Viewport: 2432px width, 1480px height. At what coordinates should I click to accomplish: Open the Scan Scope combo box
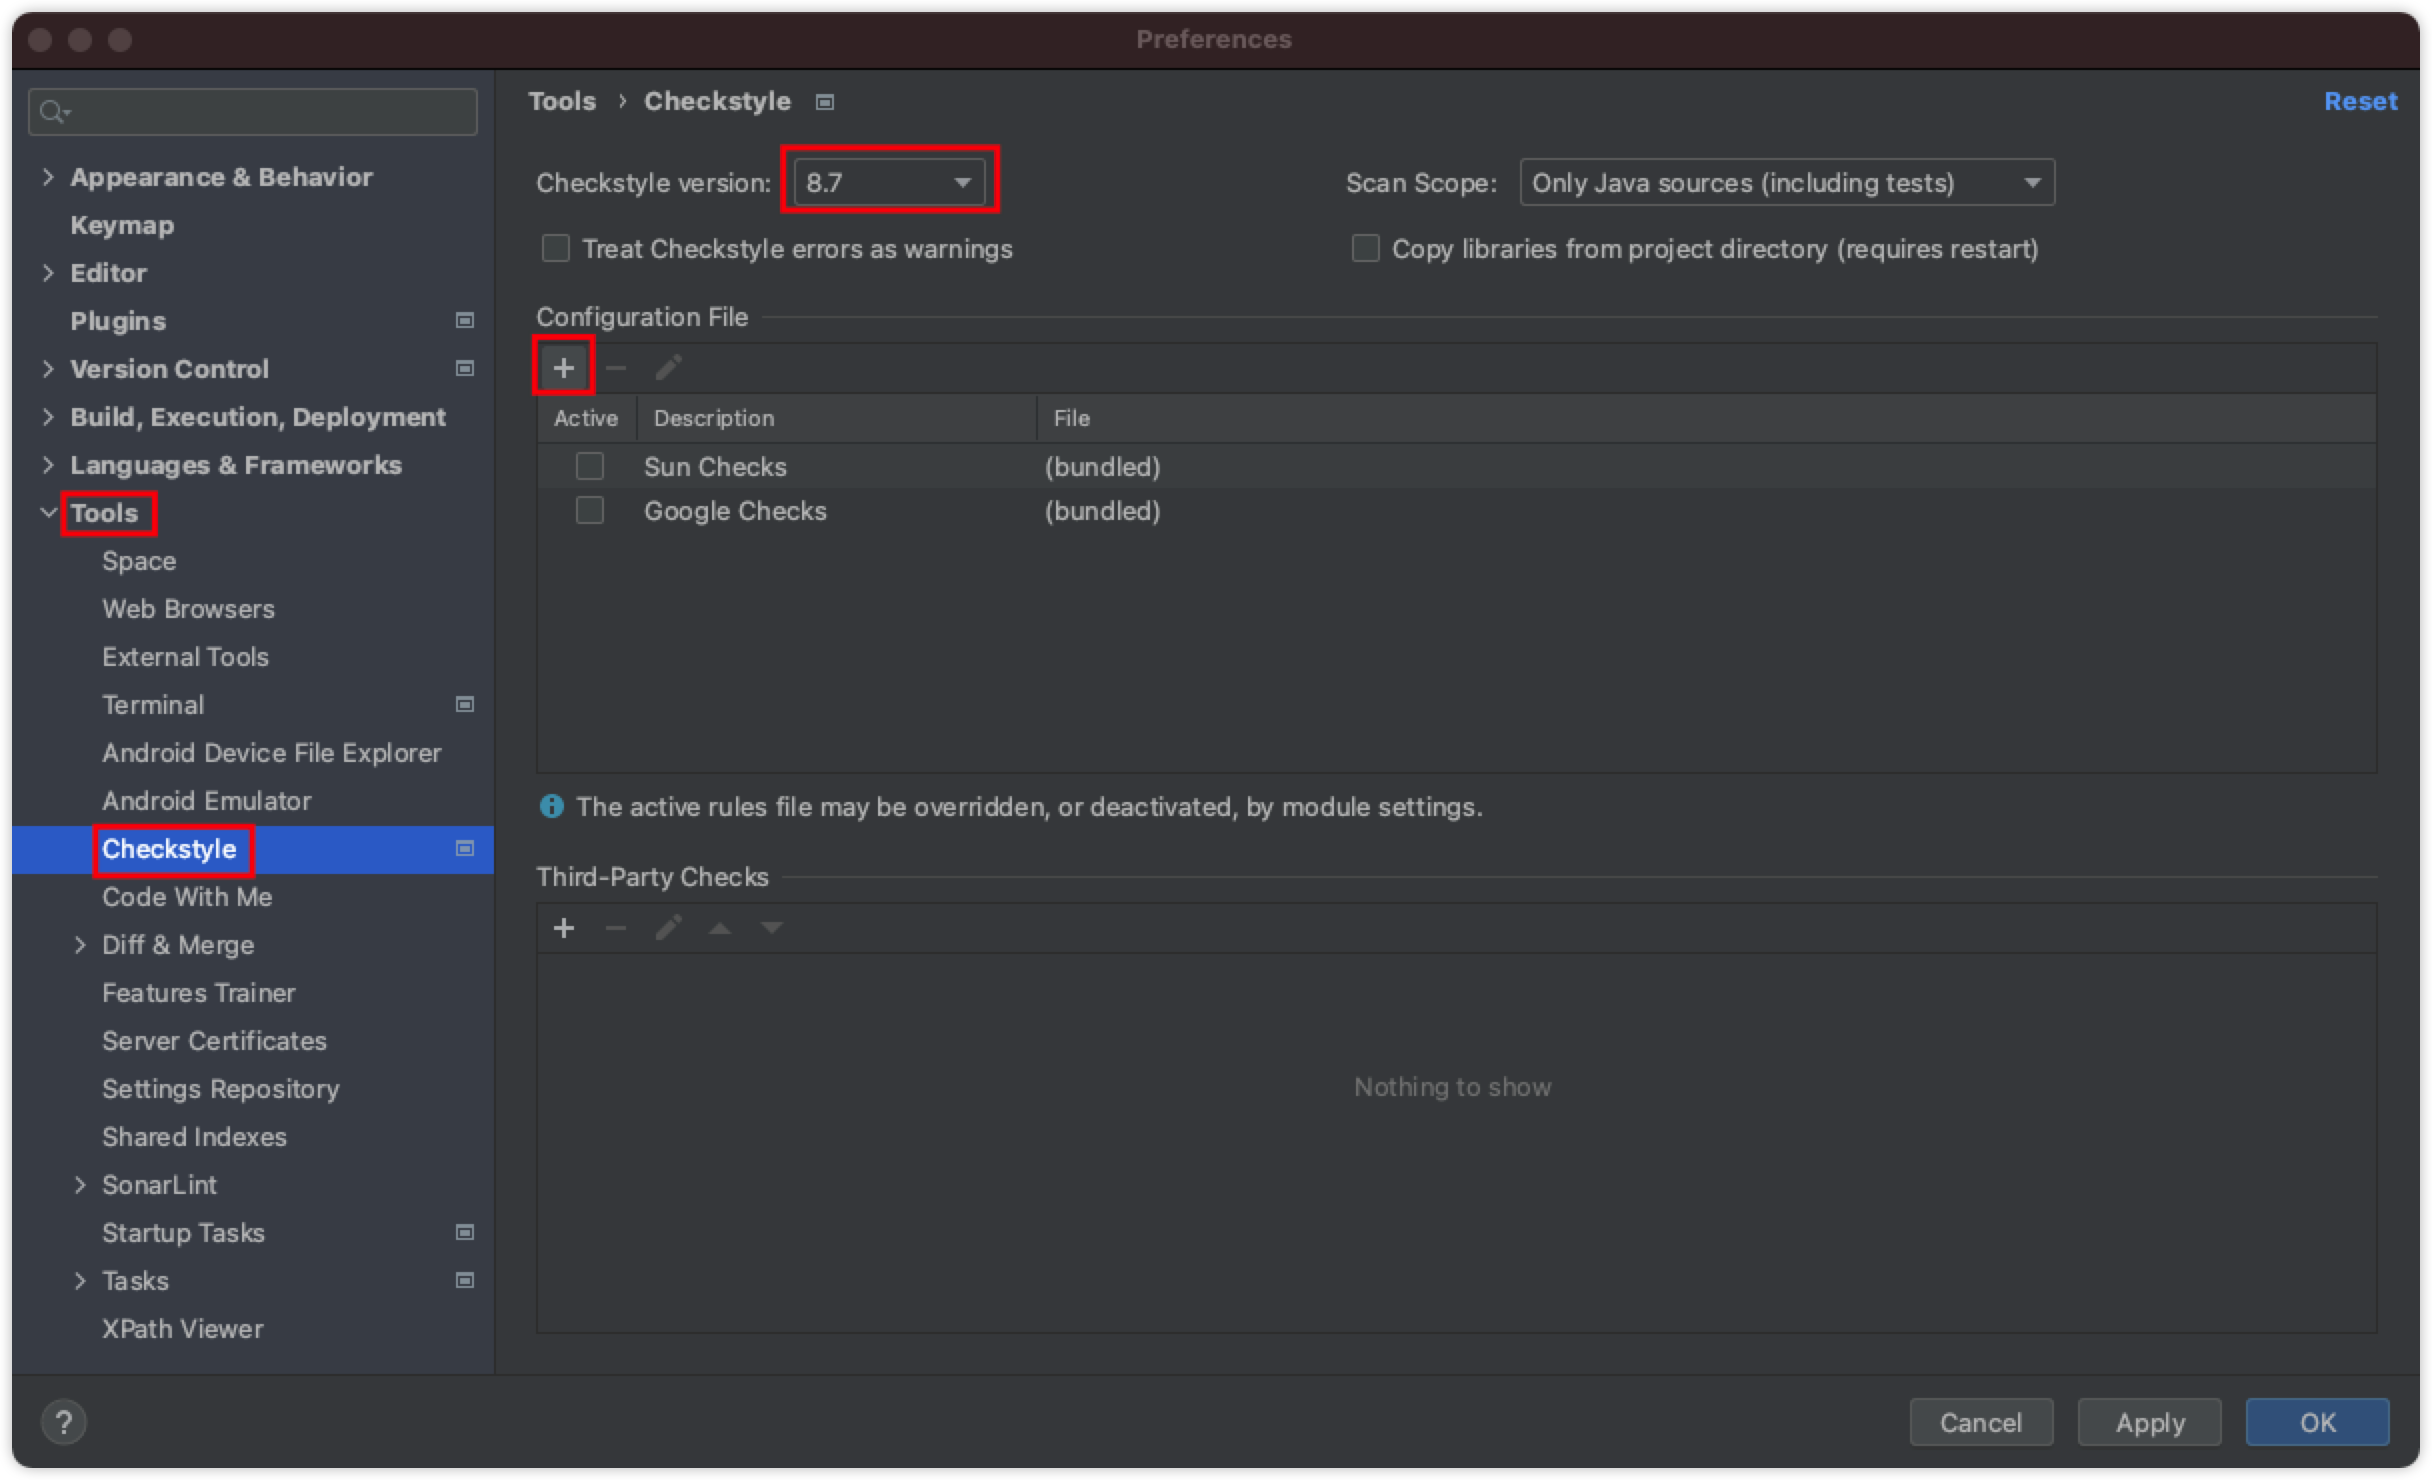click(1786, 182)
